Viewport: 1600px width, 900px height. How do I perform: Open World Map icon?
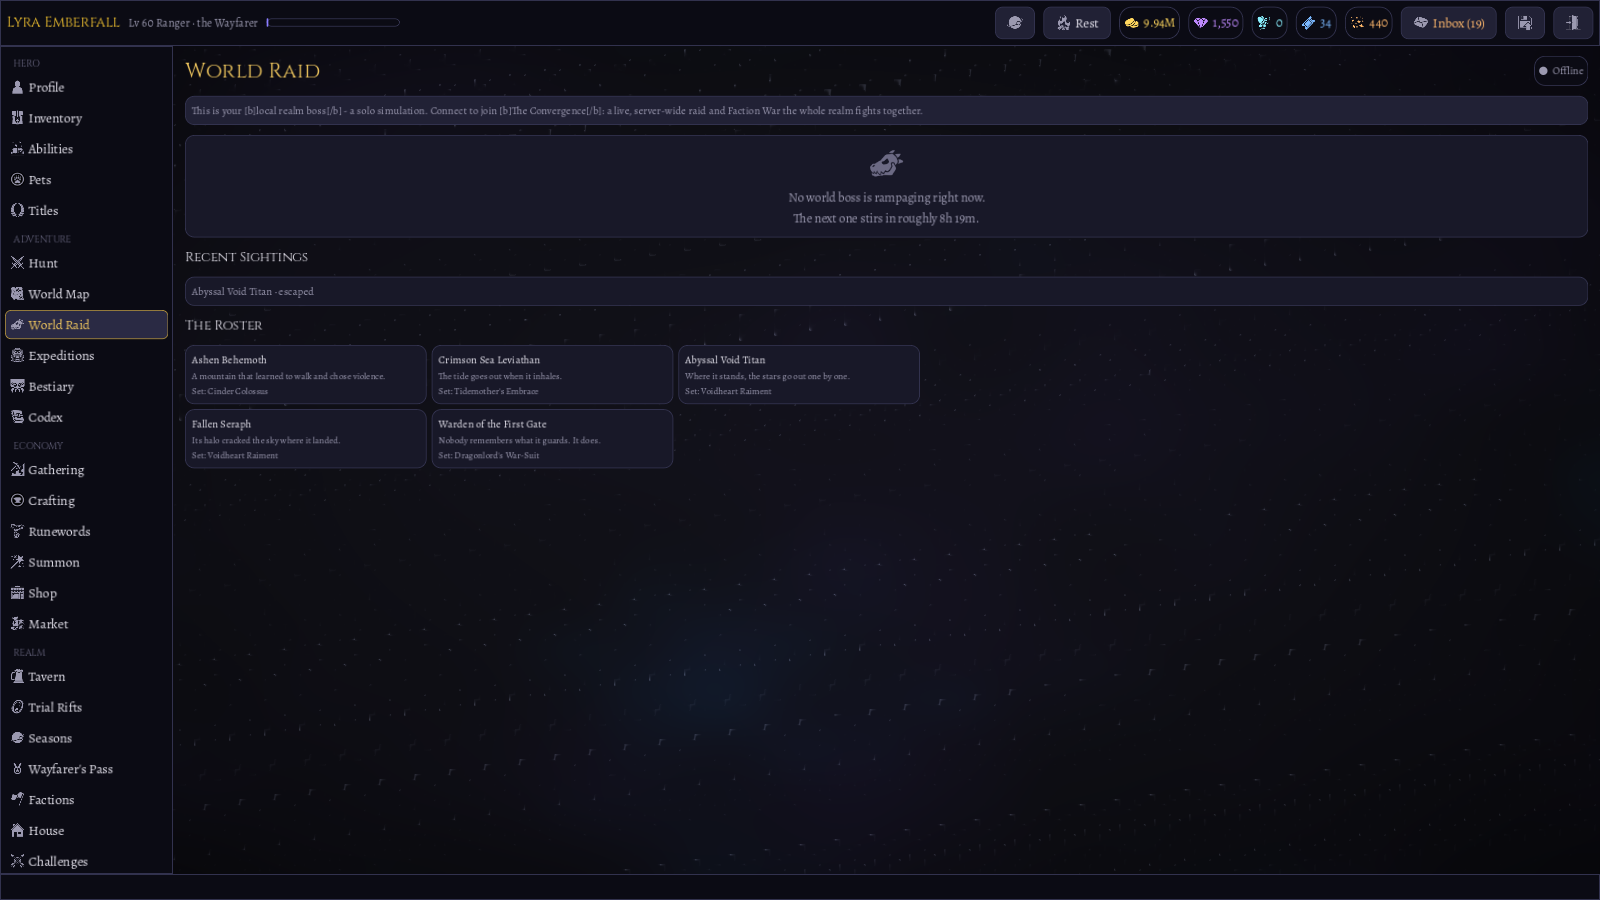[x=17, y=294]
